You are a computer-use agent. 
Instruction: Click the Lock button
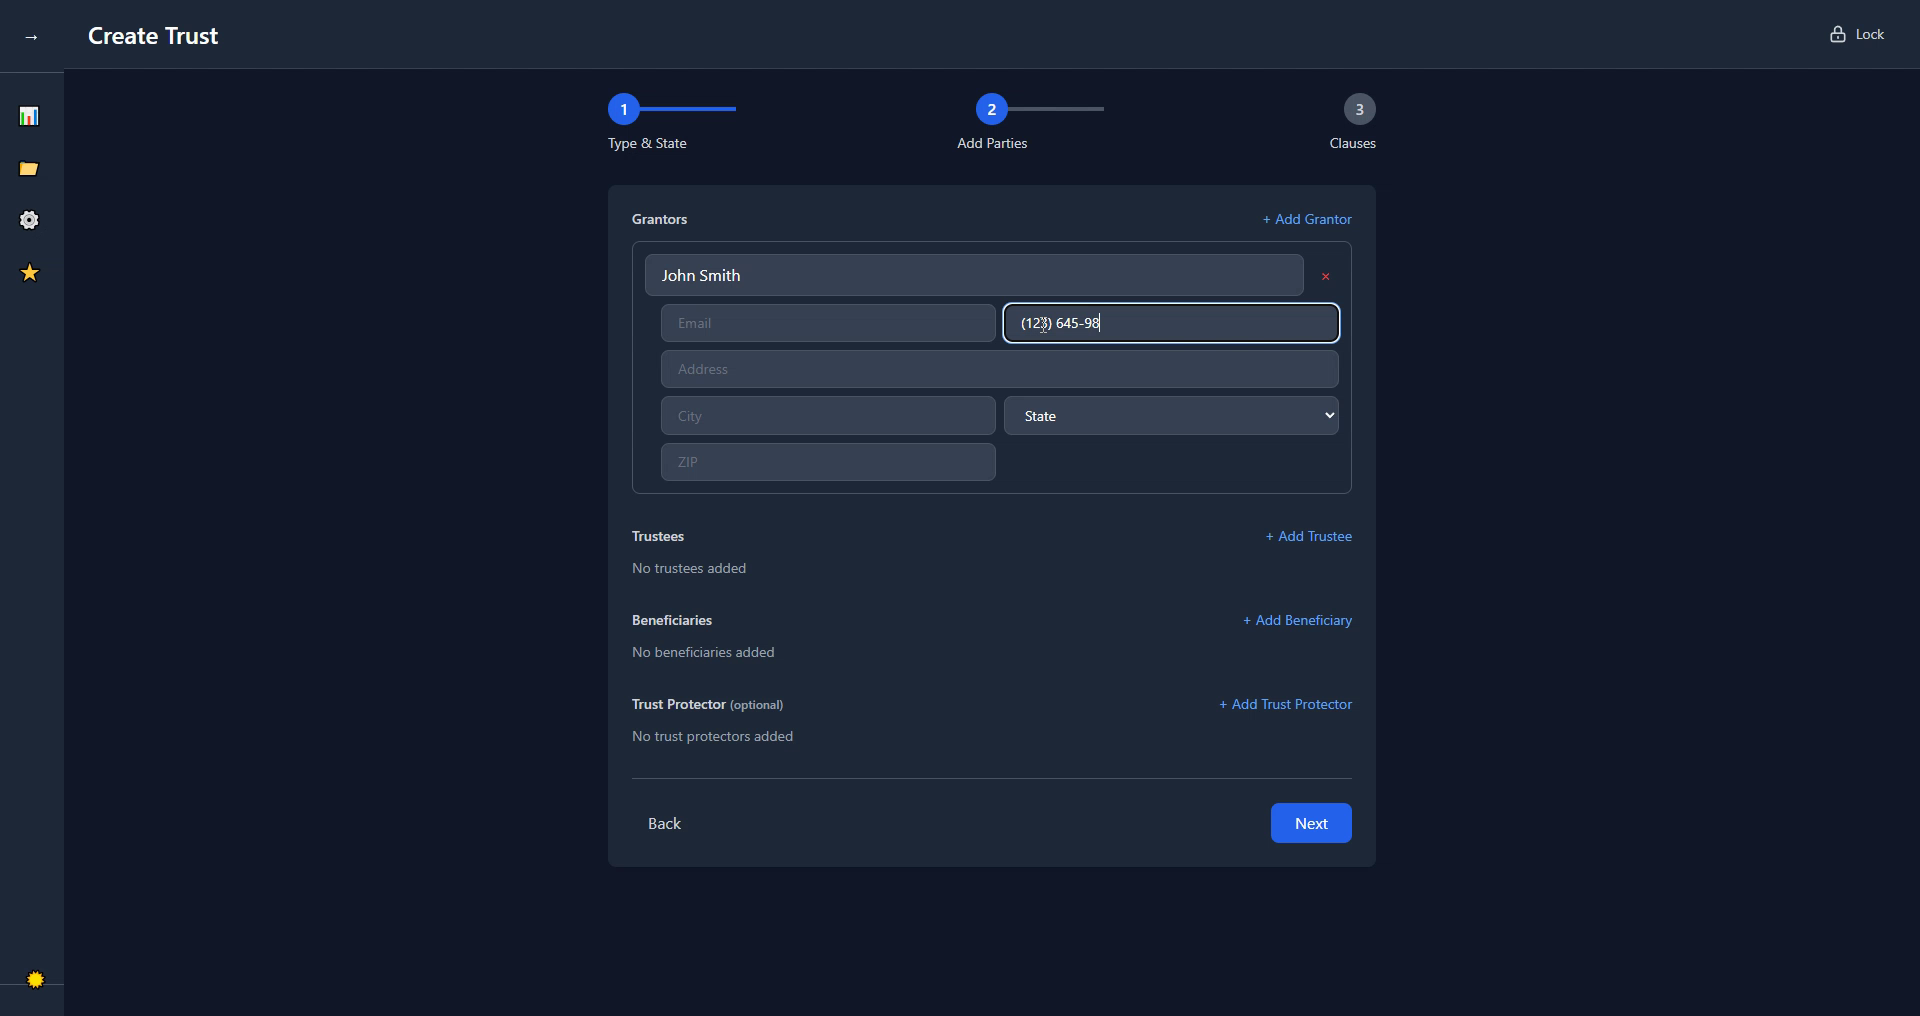pyautogui.click(x=1857, y=34)
